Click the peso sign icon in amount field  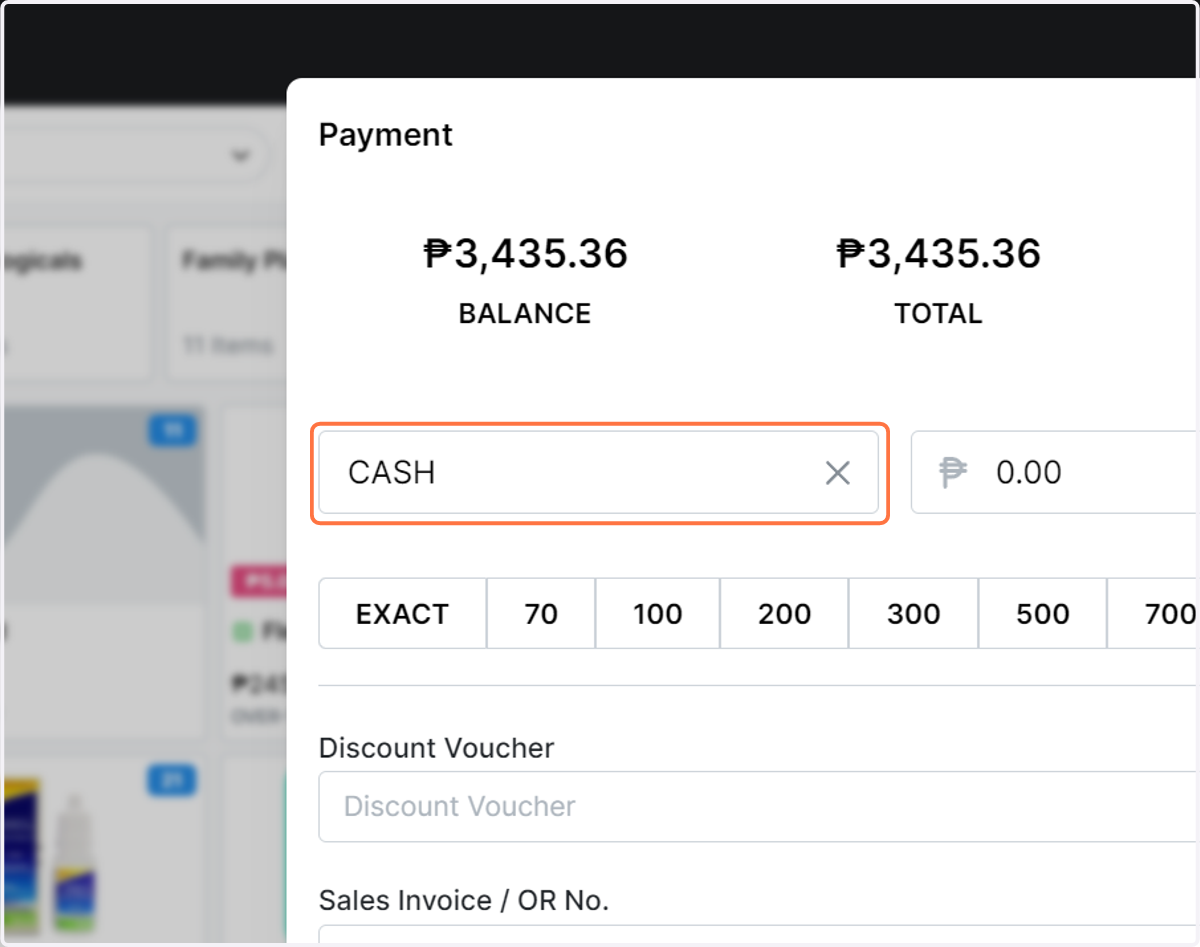tap(954, 473)
